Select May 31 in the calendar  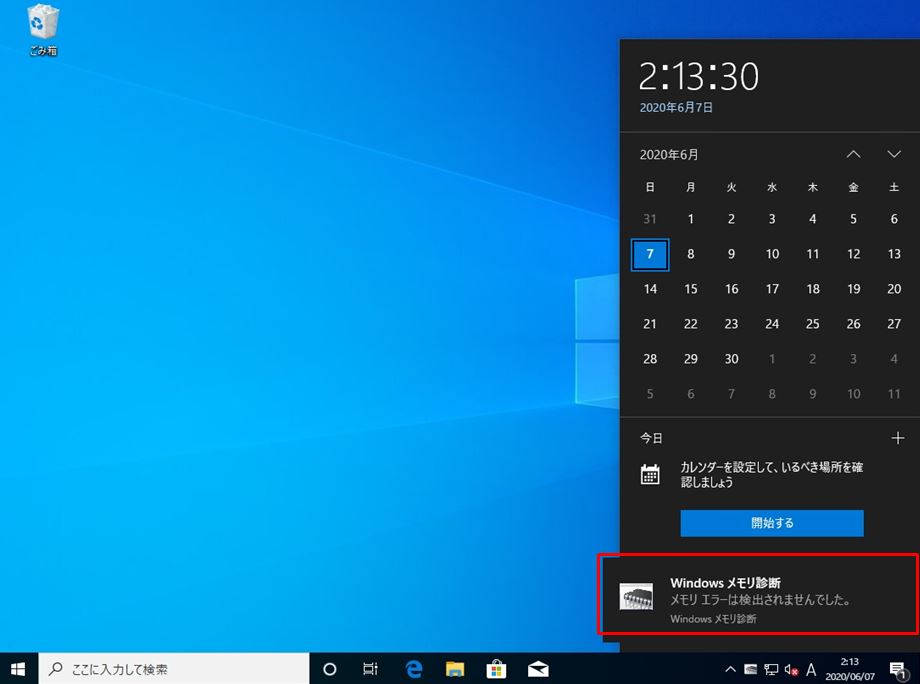tap(650, 219)
